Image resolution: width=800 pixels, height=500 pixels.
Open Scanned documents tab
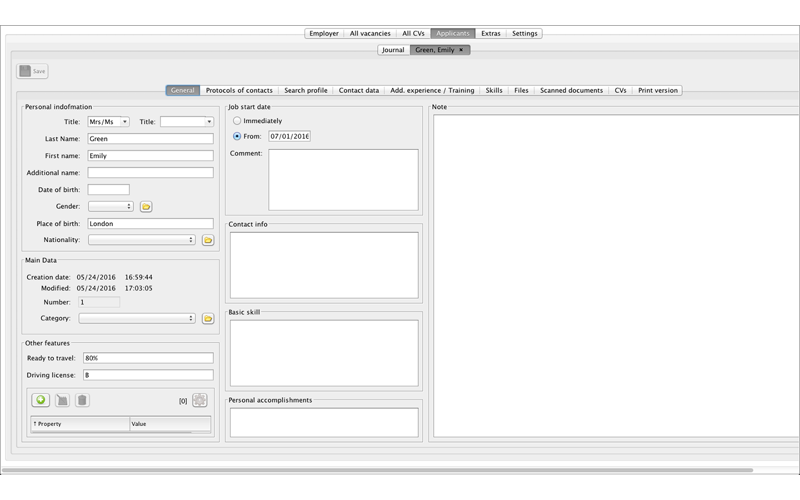(x=571, y=90)
